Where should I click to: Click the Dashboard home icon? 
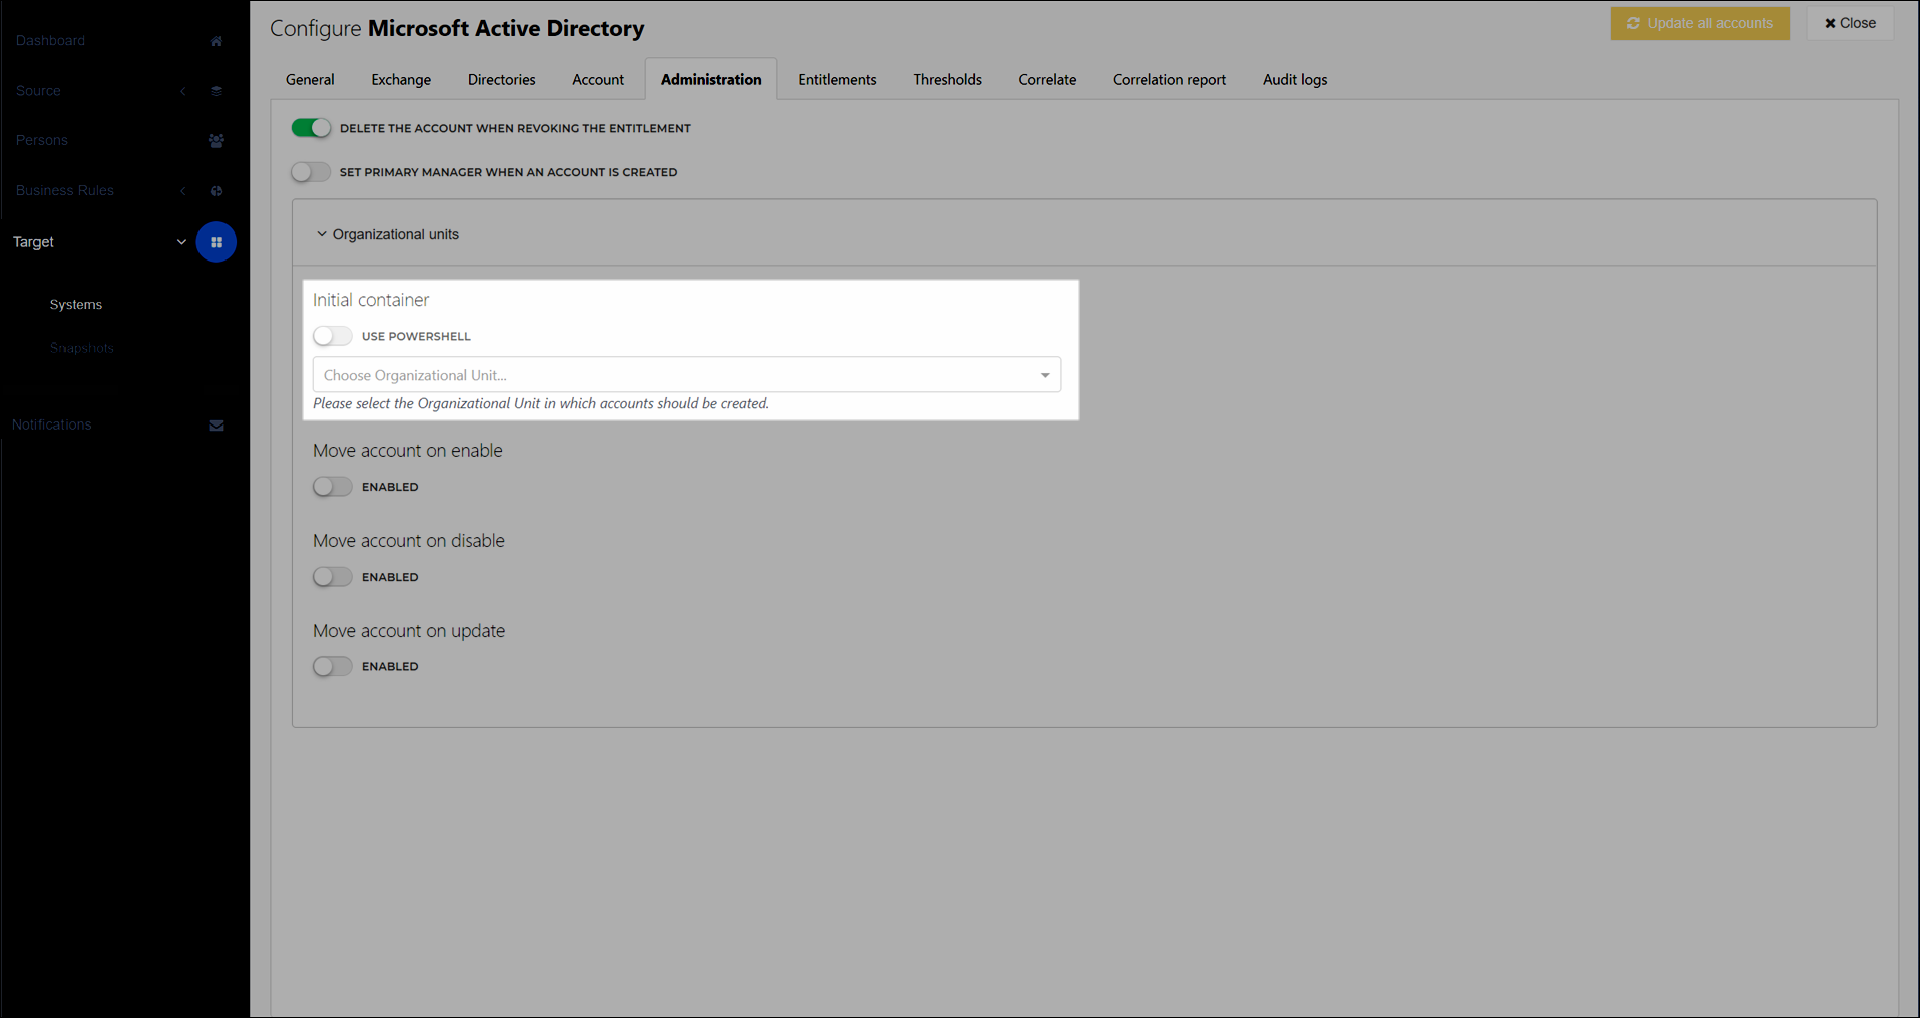(216, 41)
